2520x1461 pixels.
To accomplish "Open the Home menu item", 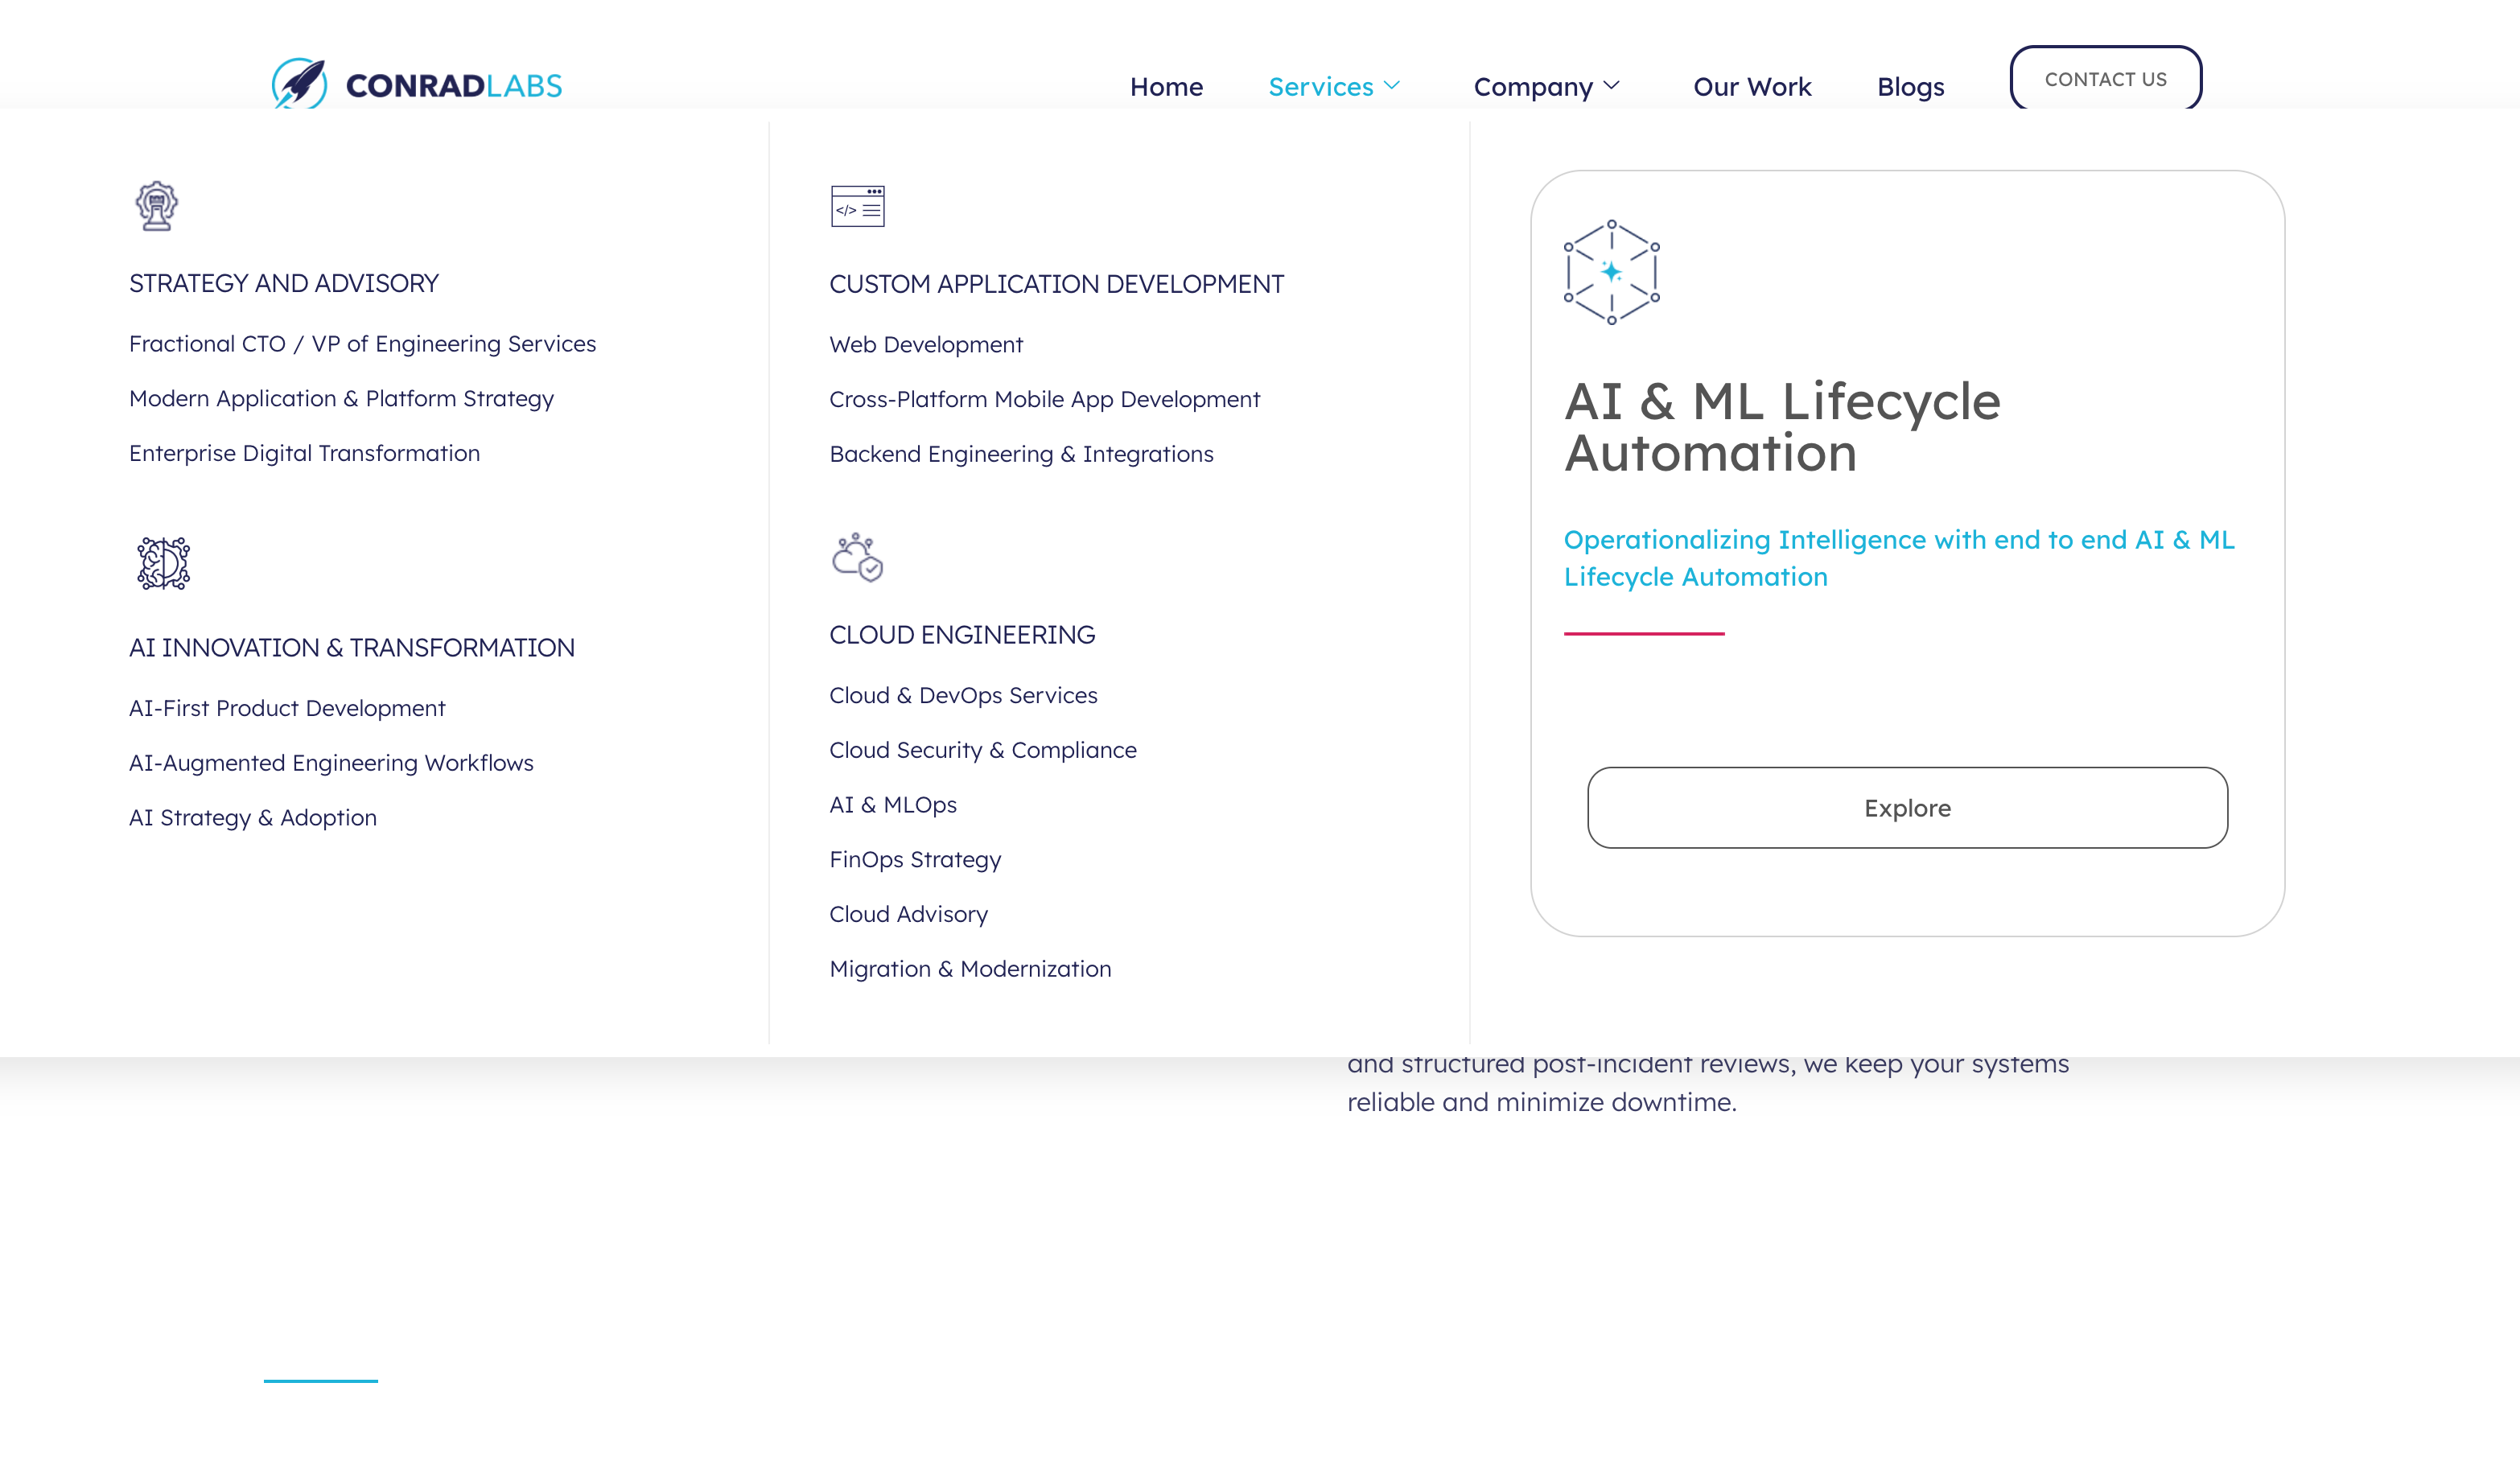I will point(1166,87).
